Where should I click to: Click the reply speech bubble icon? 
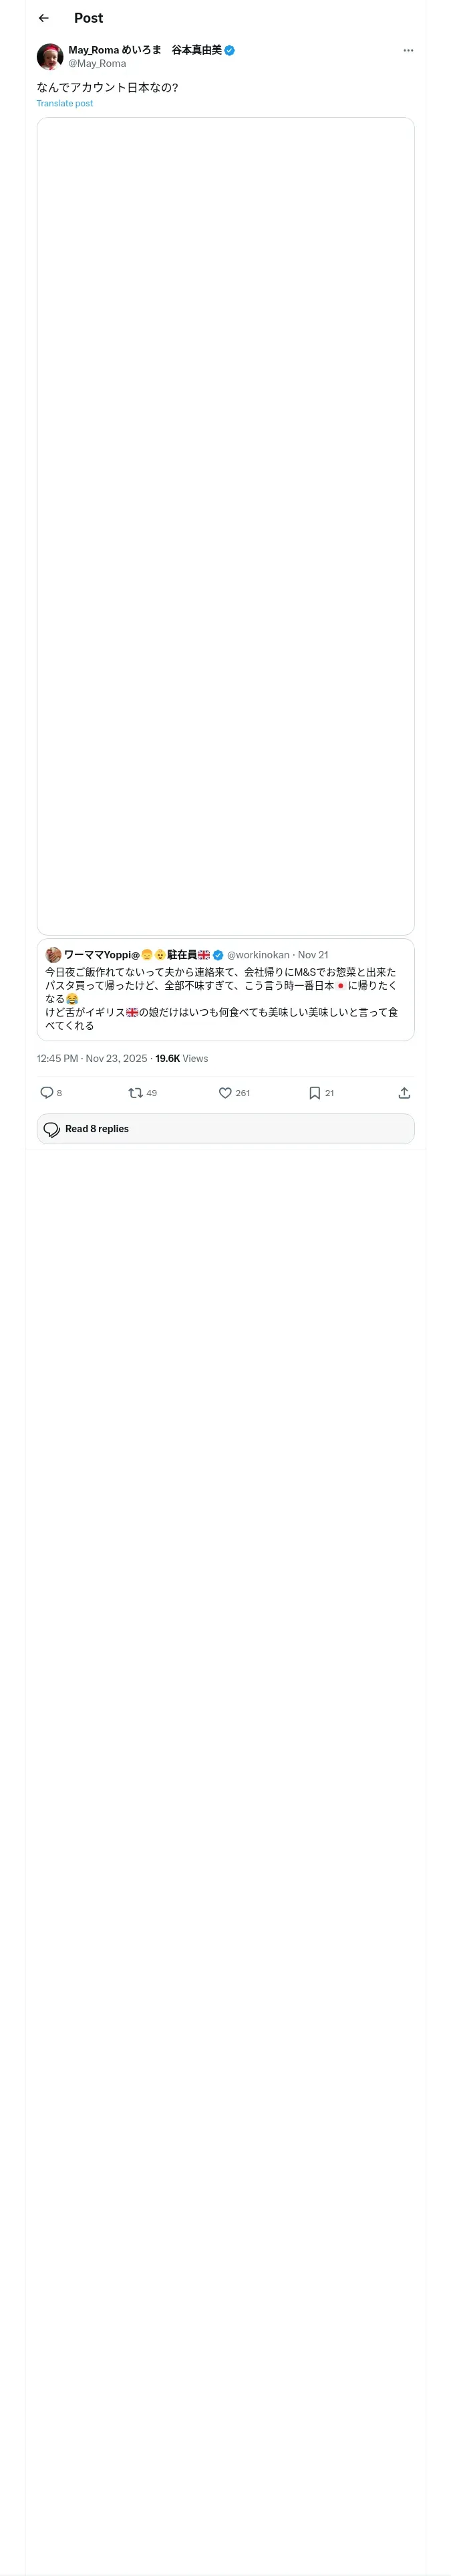[47, 1092]
